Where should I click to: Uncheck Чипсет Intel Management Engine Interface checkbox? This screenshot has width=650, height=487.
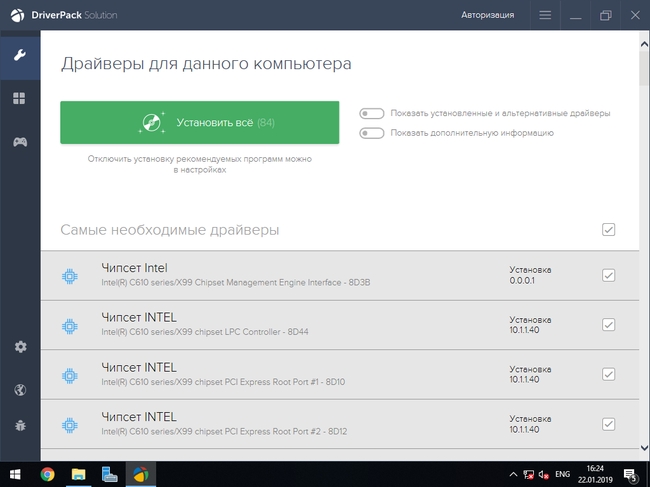pos(608,275)
